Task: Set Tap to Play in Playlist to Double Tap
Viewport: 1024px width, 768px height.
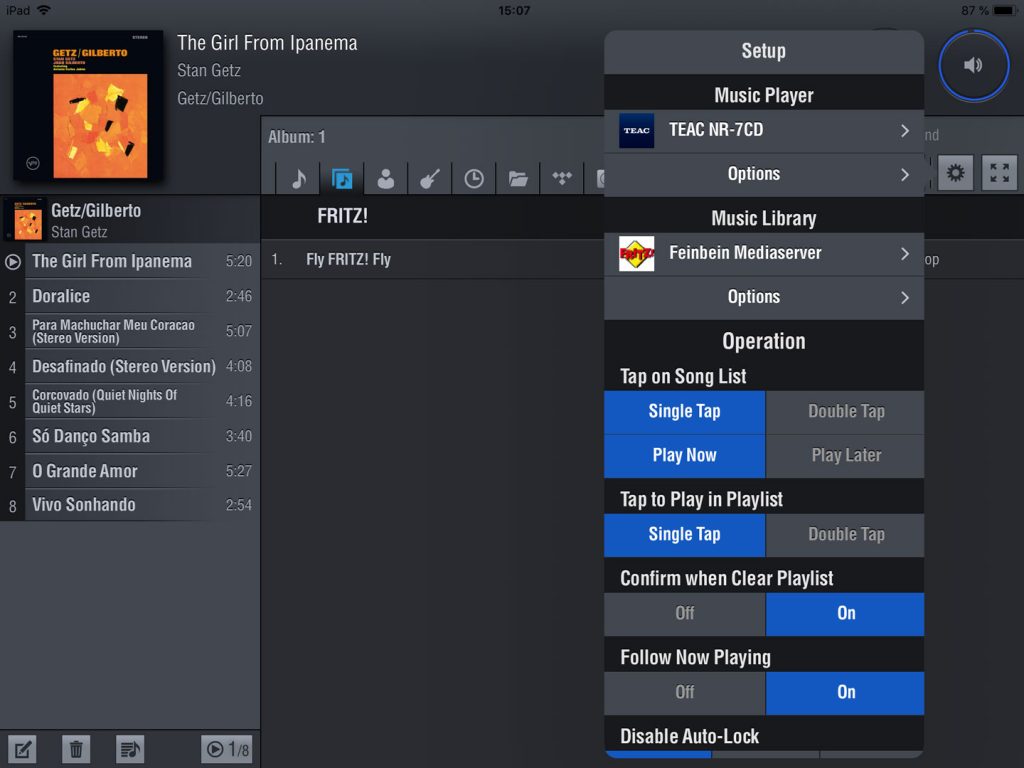Action: tap(846, 534)
